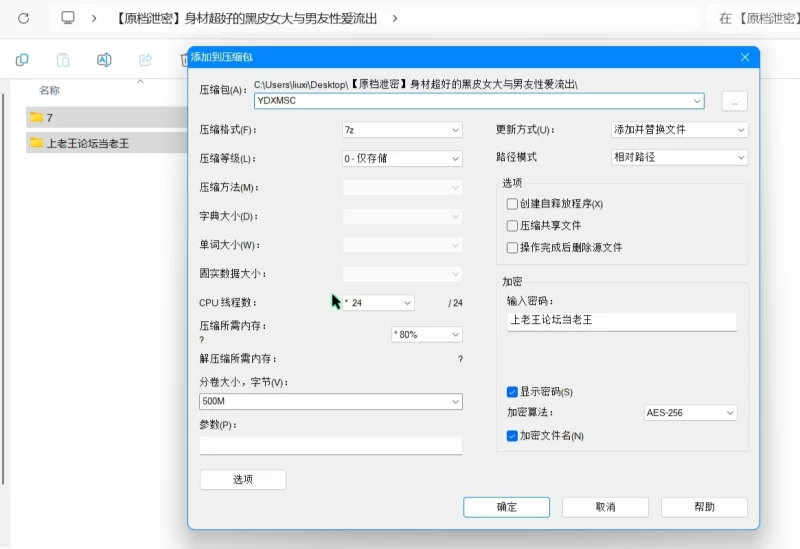Expand chevron after the folder name in address bar

tap(395, 18)
